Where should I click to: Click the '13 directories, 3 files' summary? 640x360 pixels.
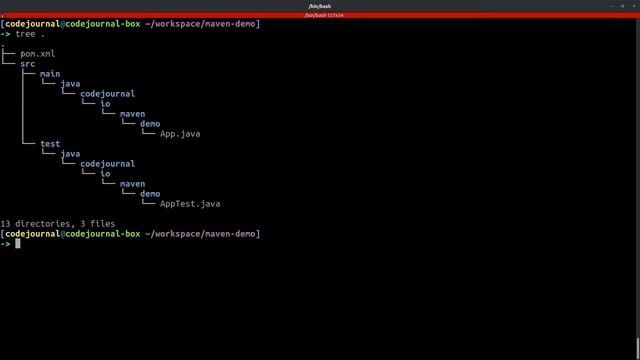click(x=58, y=224)
